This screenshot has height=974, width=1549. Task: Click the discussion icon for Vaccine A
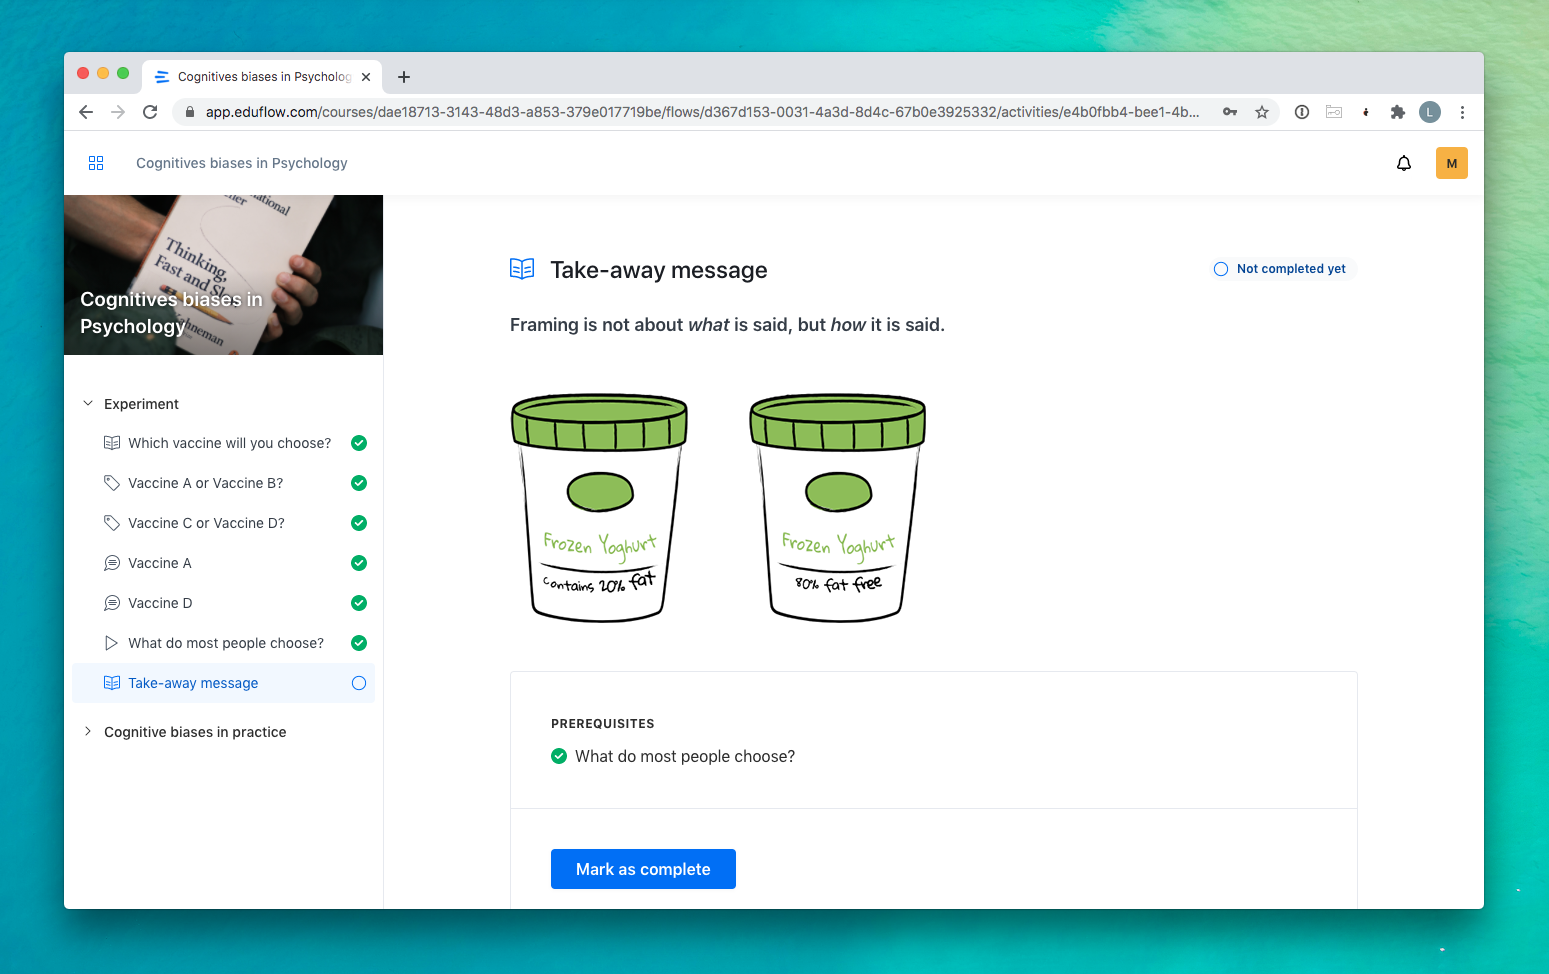point(112,563)
